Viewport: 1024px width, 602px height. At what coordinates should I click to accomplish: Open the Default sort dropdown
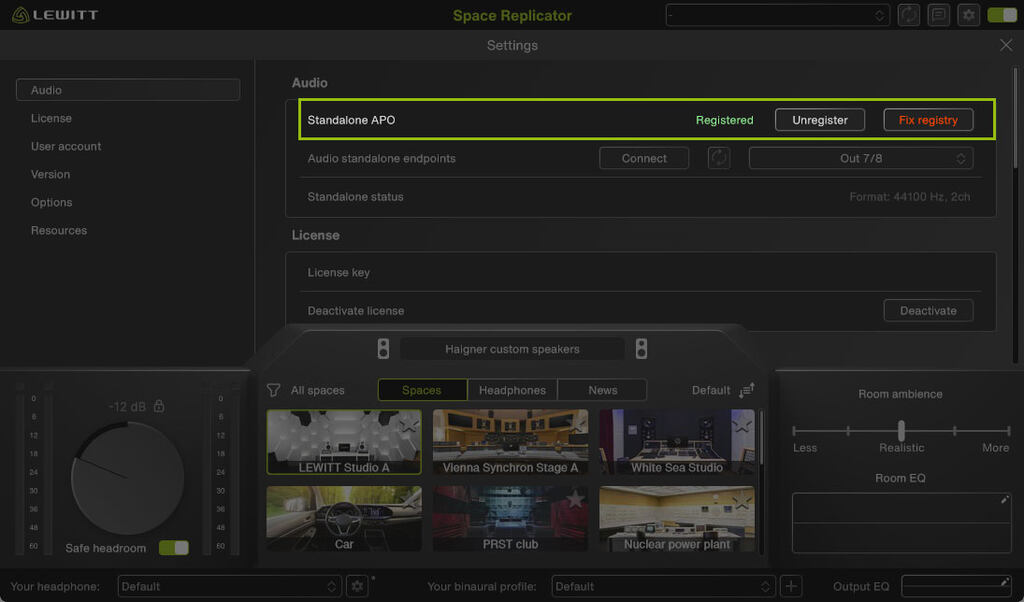pos(711,390)
